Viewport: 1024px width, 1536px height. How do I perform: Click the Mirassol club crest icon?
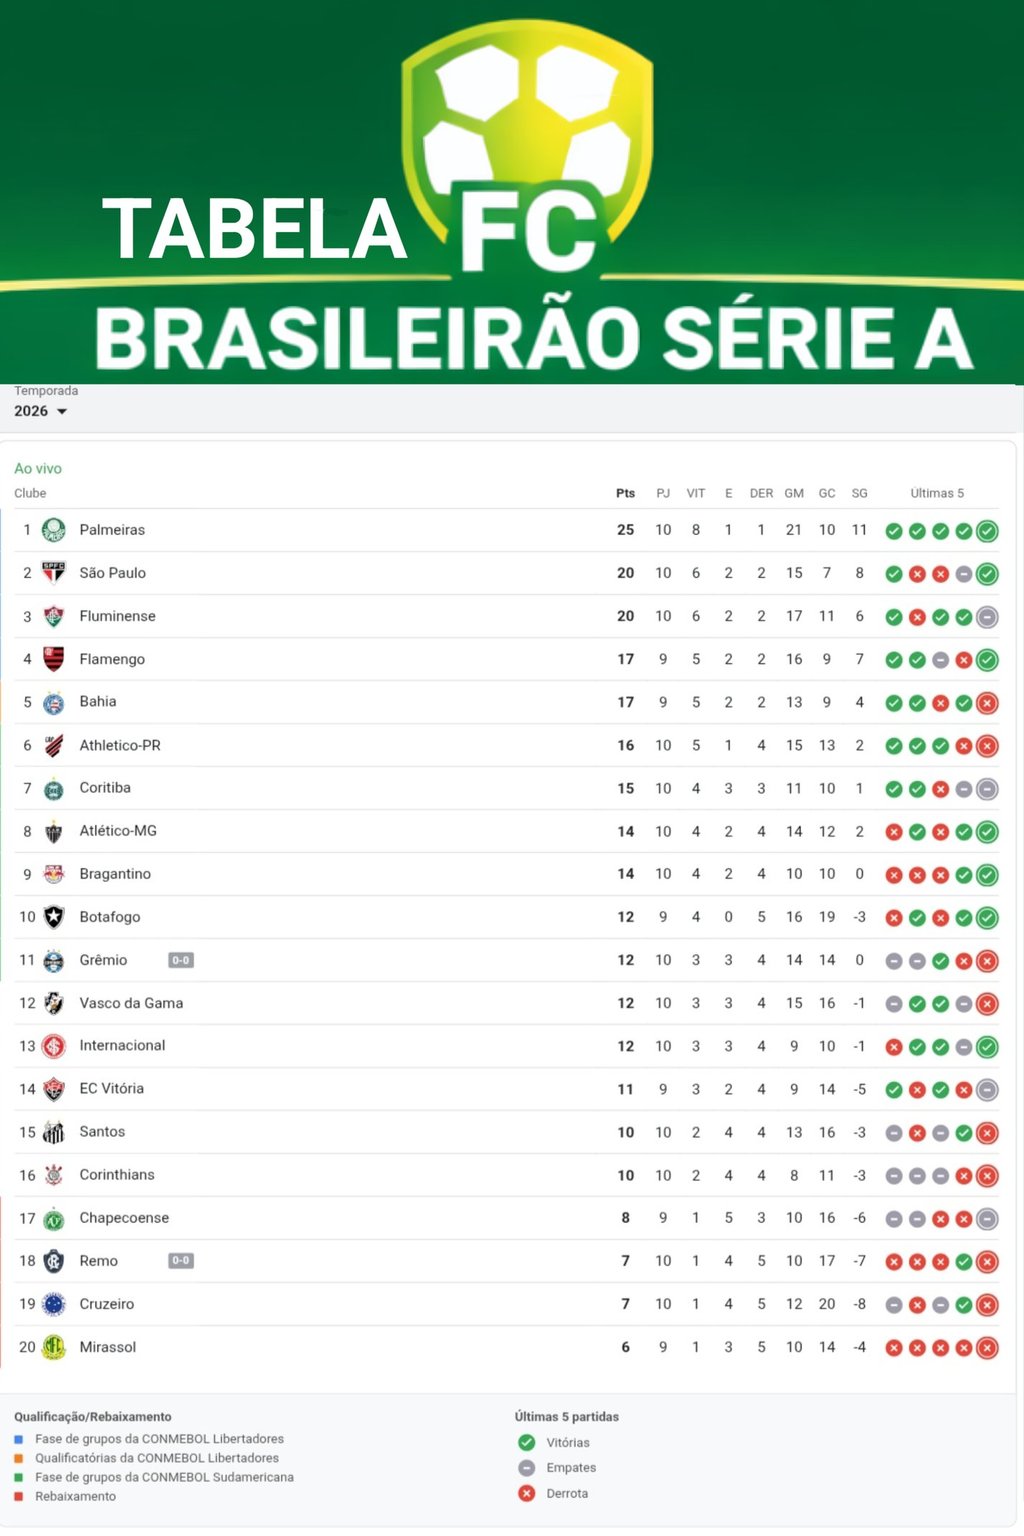point(54,1347)
